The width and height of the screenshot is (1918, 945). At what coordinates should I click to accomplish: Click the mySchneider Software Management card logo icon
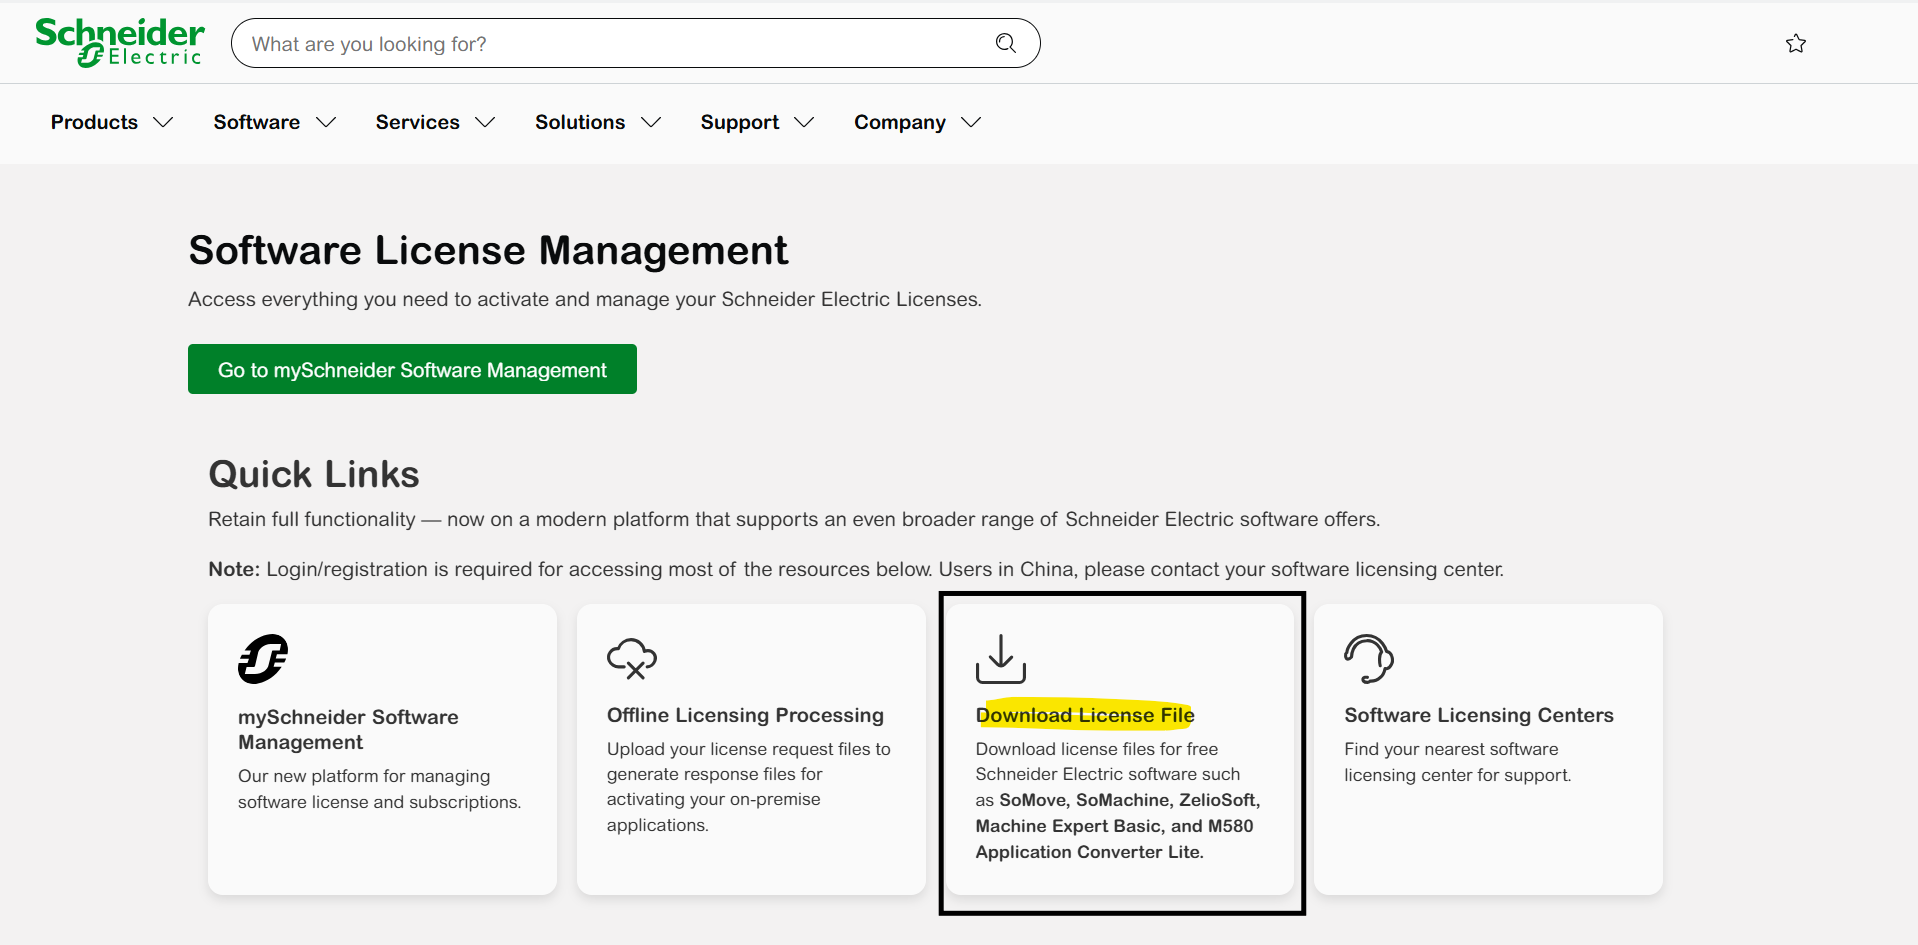pos(263,658)
